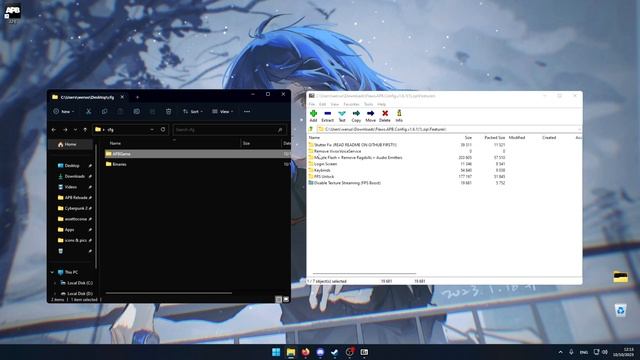Open the Help menu in 7-Zip

coord(382,104)
